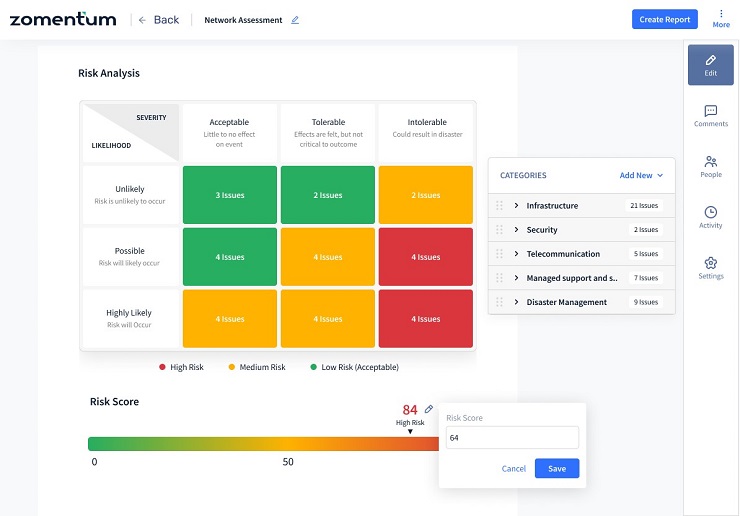Select the Edit panel icon
Screen dimensions: 740x516
710,65
